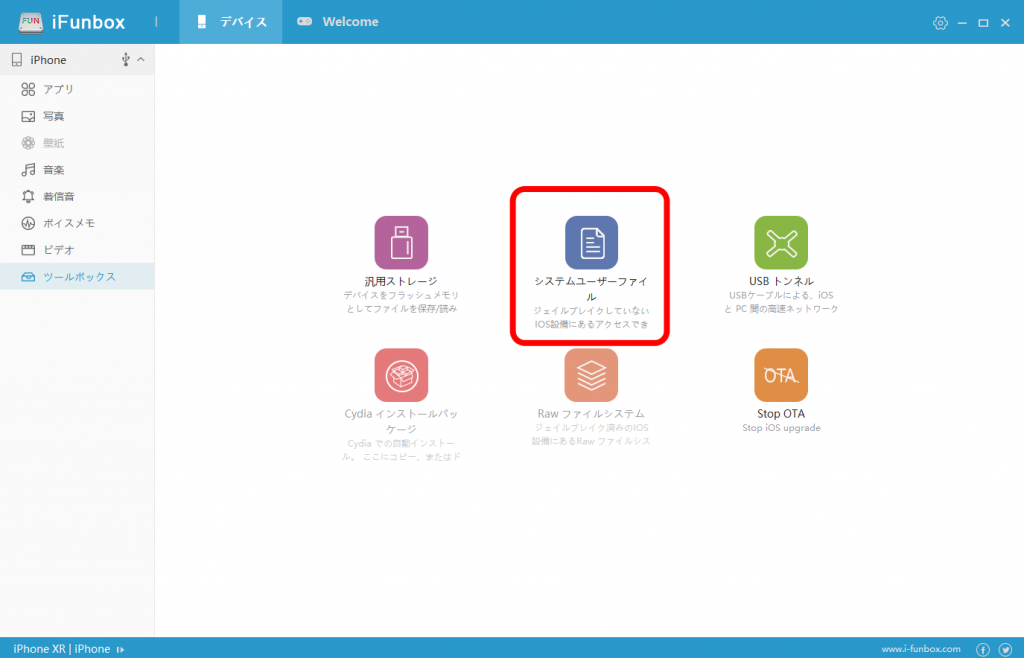Screen dimensions: 1024x658
Task: Click the 汎用ストレージ label text
Action: [401, 281]
